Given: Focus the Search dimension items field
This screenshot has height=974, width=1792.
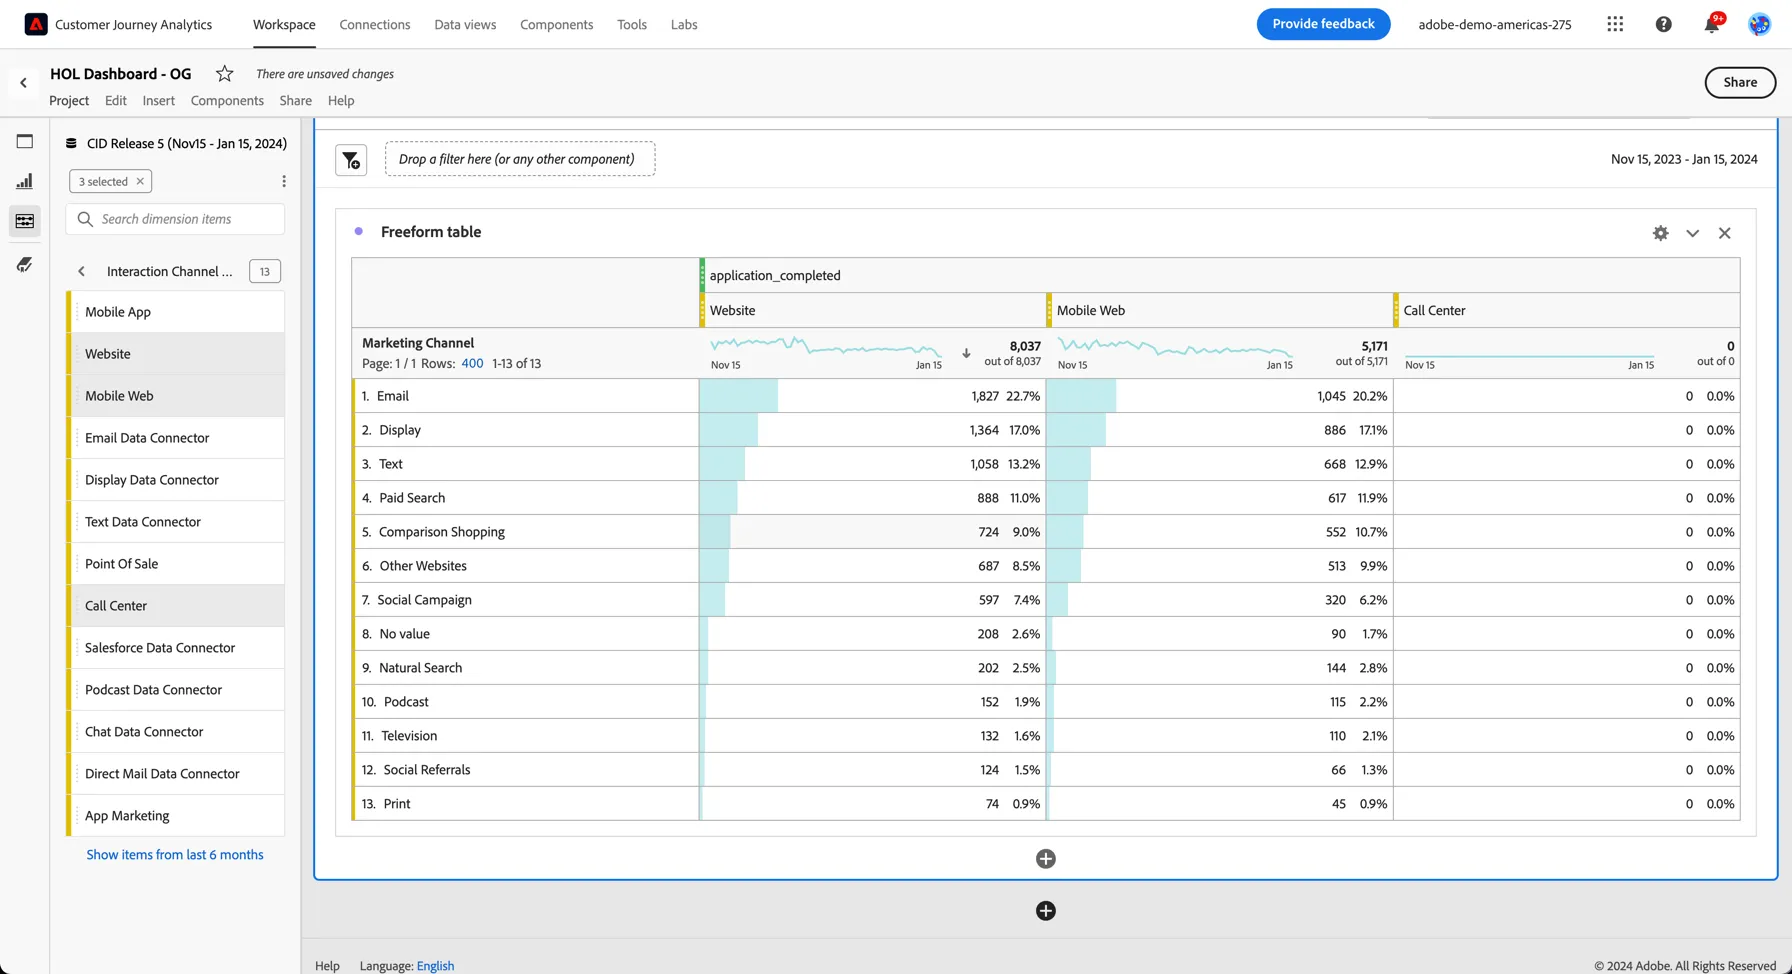Looking at the screenshot, I should (176, 219).
